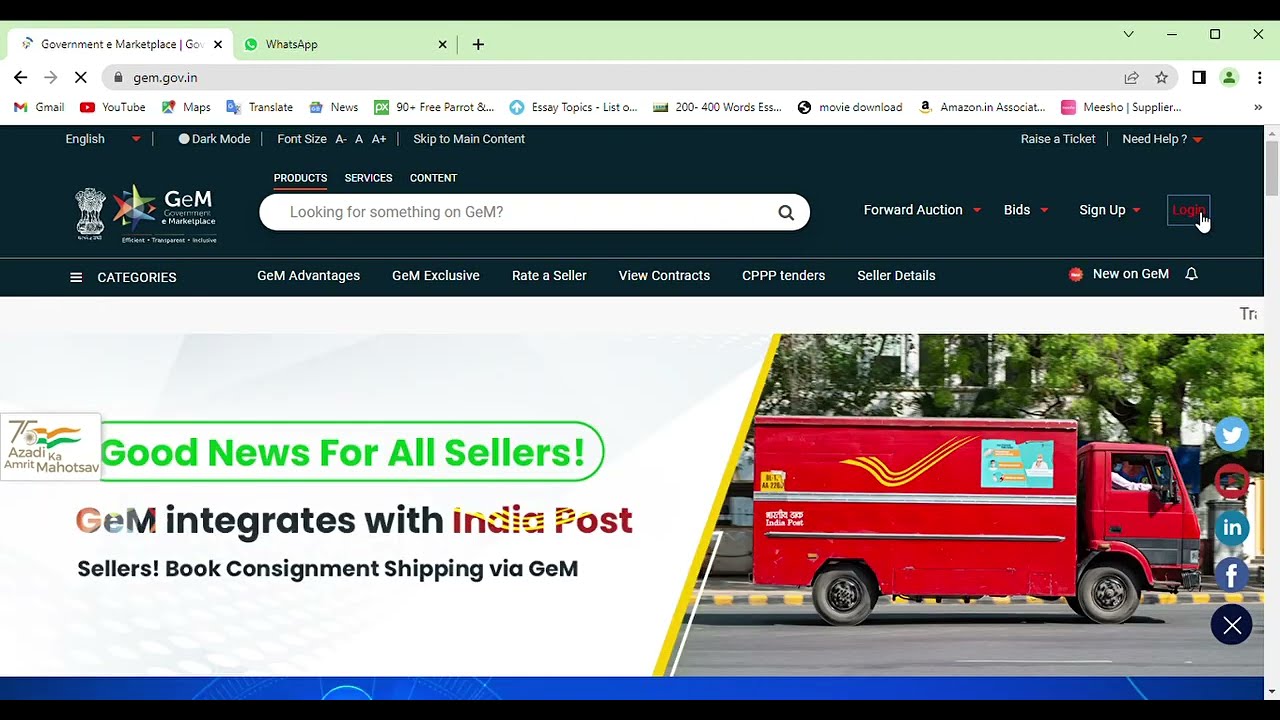
Task: Open Seller Details menu item
Action: click(896, 276)
